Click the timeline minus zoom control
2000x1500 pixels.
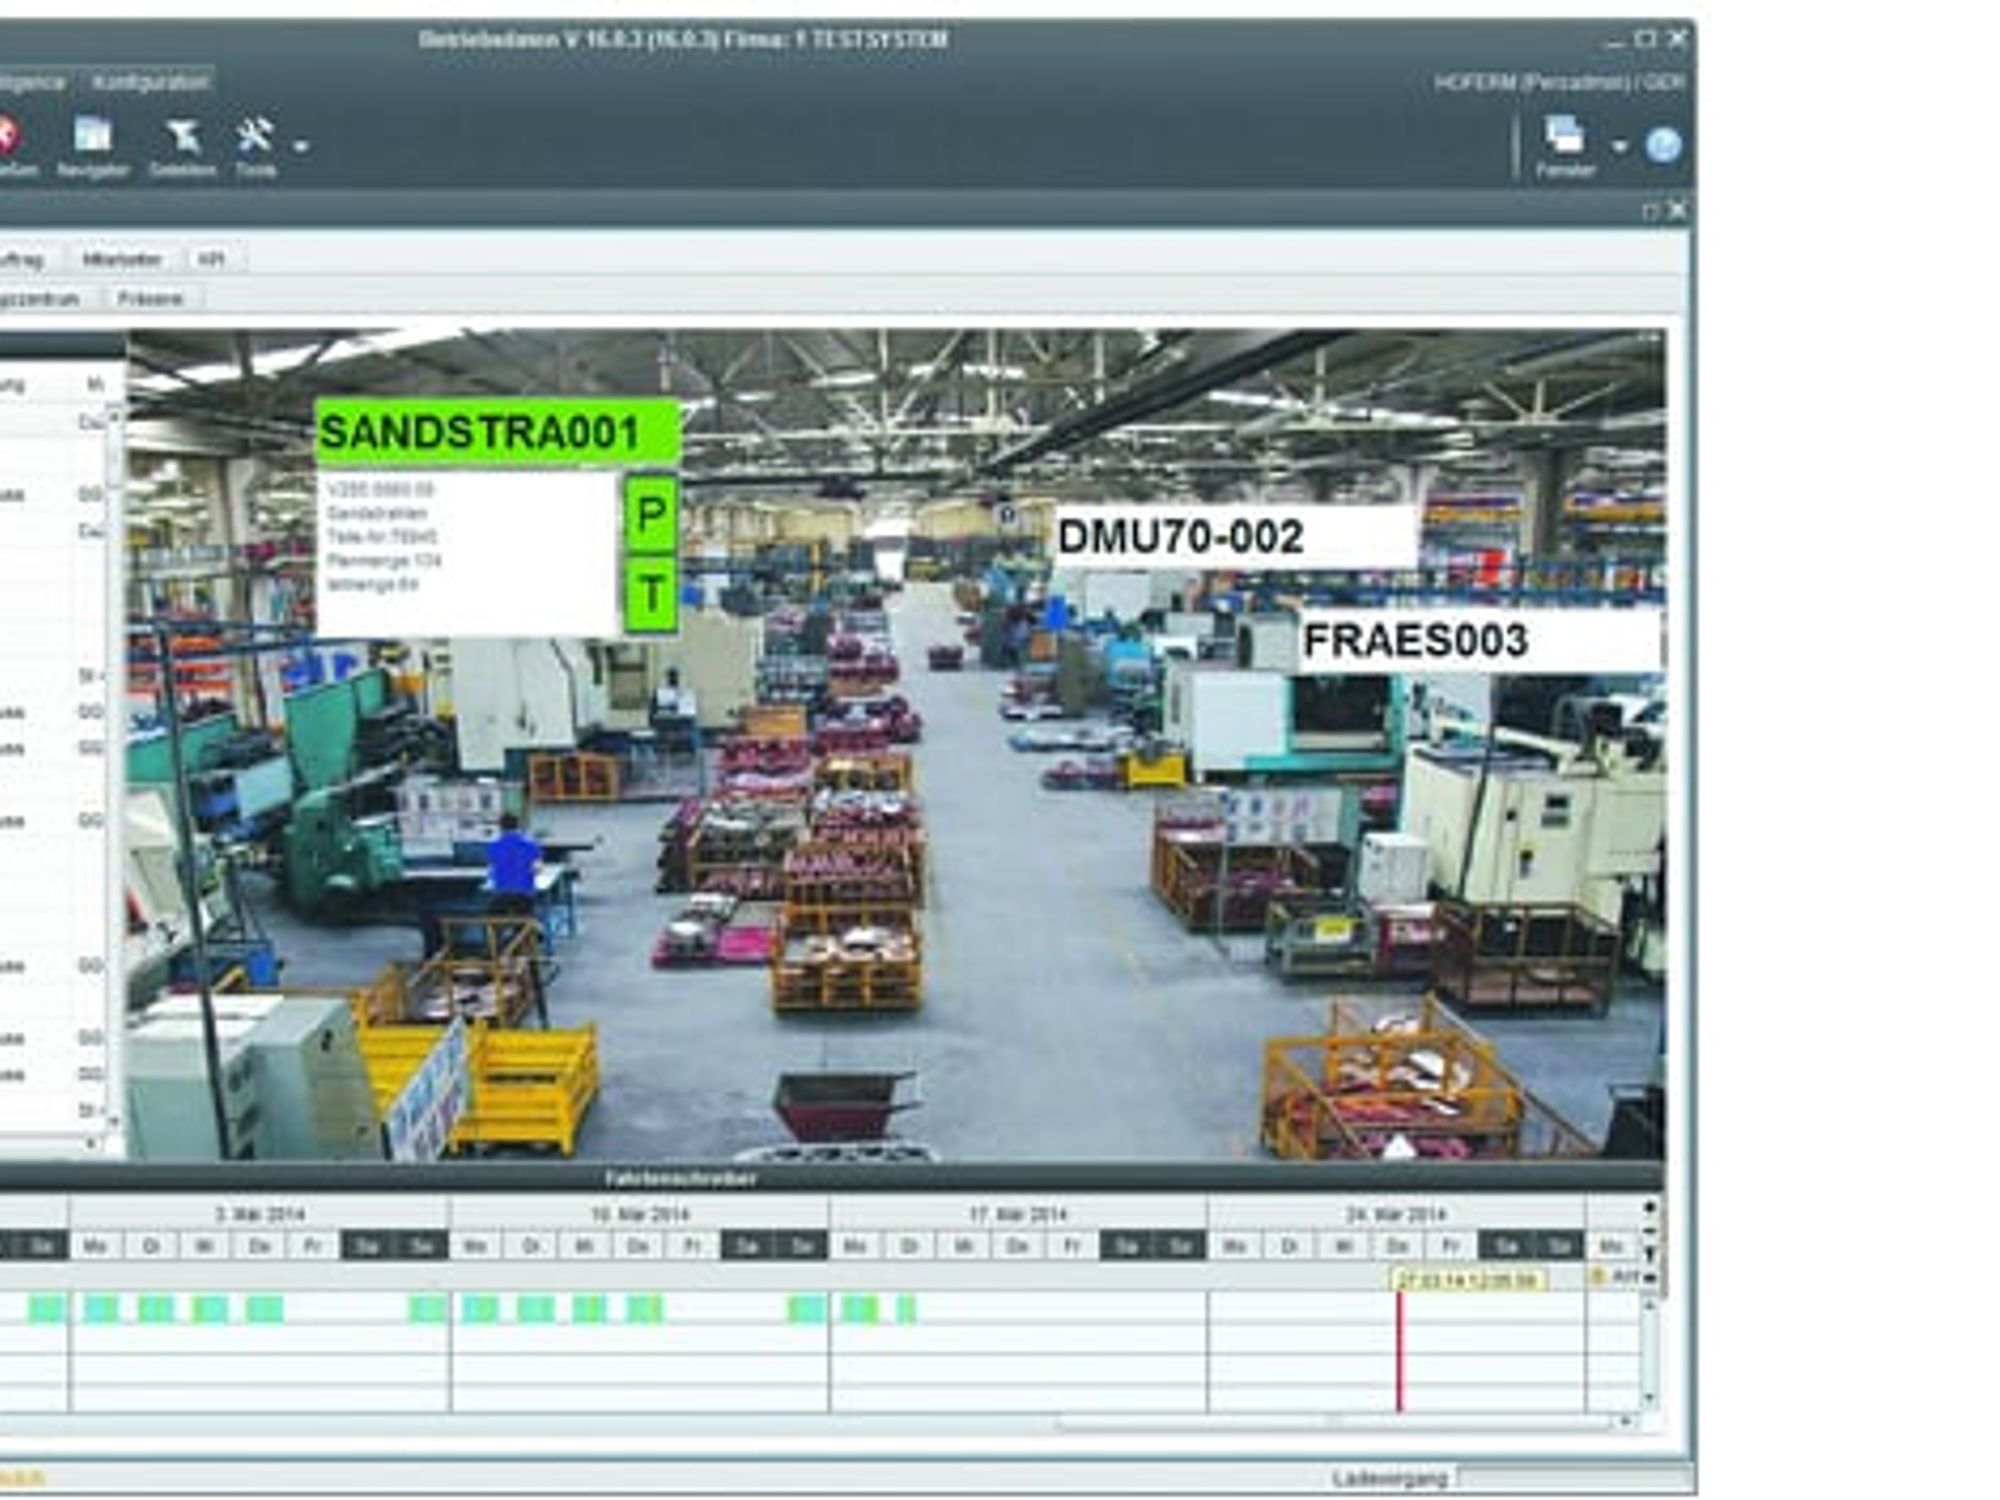point(1650,1231)
